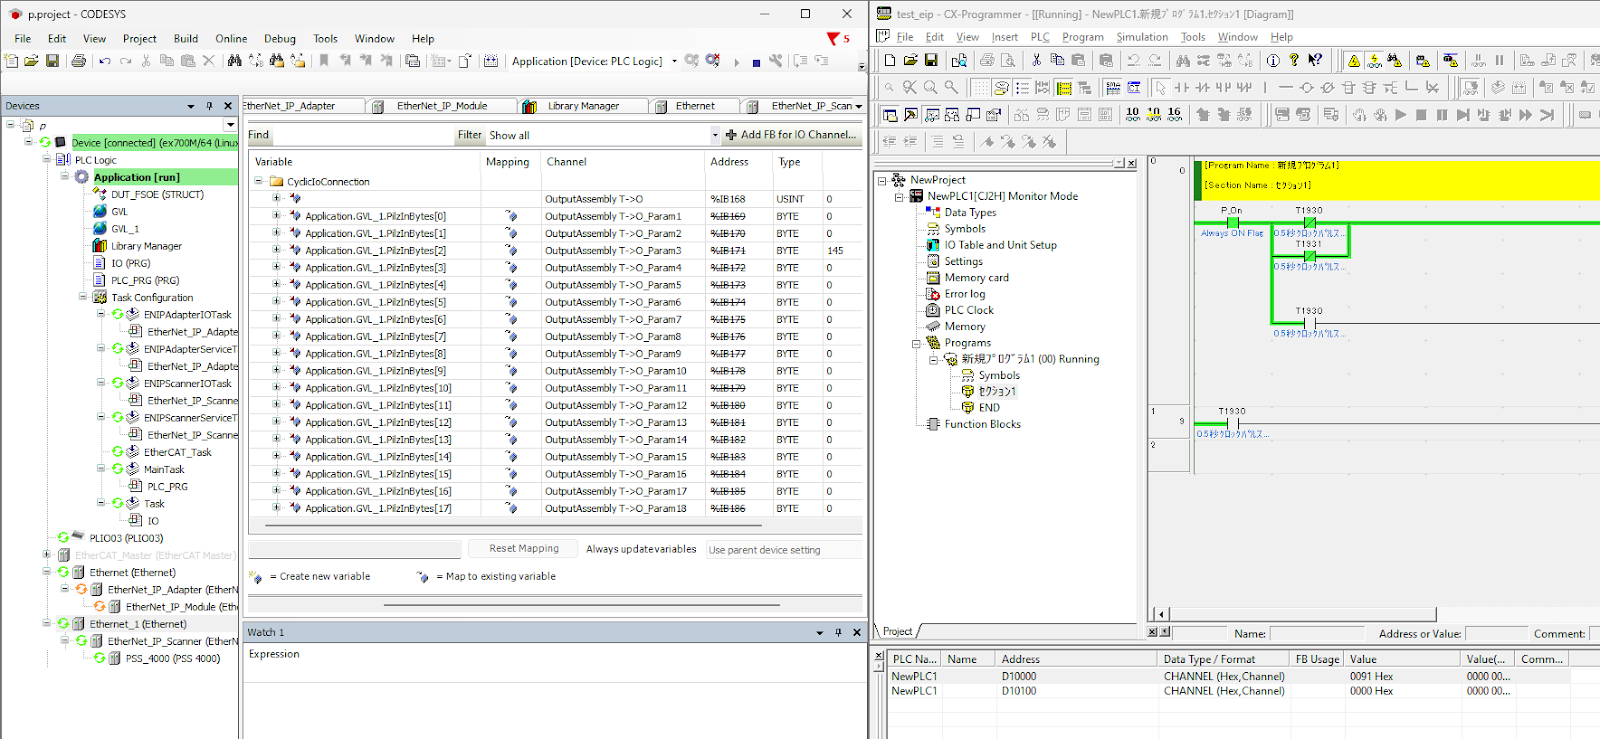Select PSS_4000 device in tree
The width and height of the screenshot is (1600, 739).
[172, 658]
